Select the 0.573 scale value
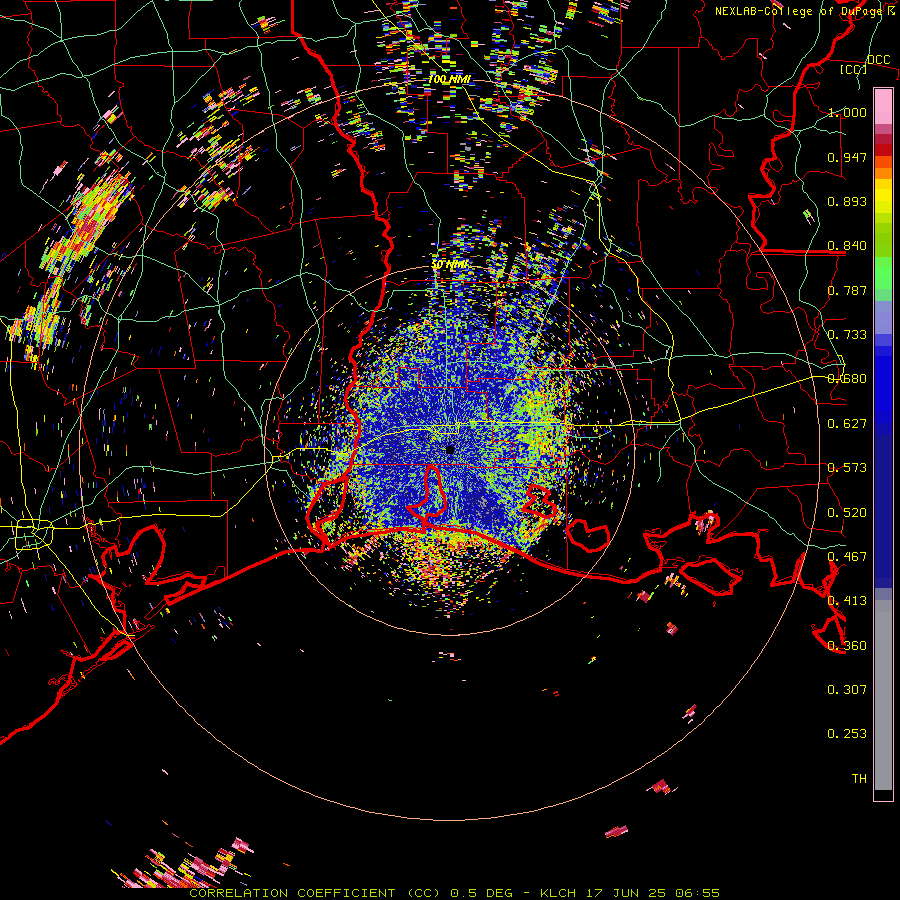 [847, 468]
